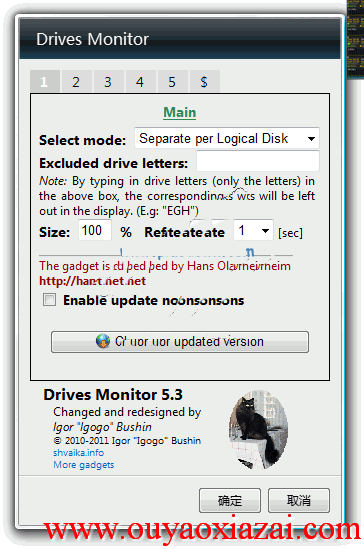Enable the update notifications checkbox
The height and width of the screenshot is (549, 364).
49,300
